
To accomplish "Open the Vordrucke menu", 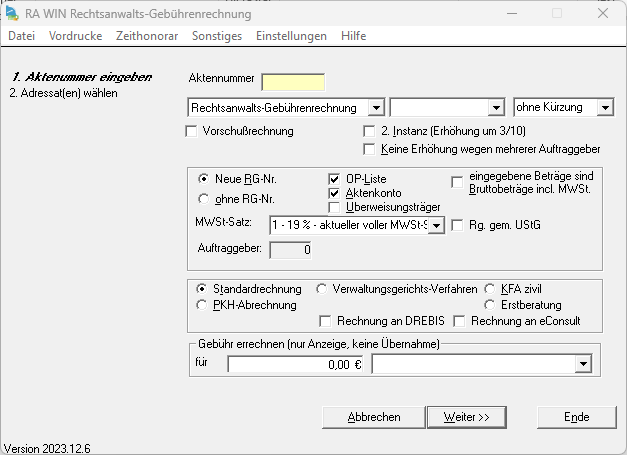I will pyautogui.click(x=76, y=36).
